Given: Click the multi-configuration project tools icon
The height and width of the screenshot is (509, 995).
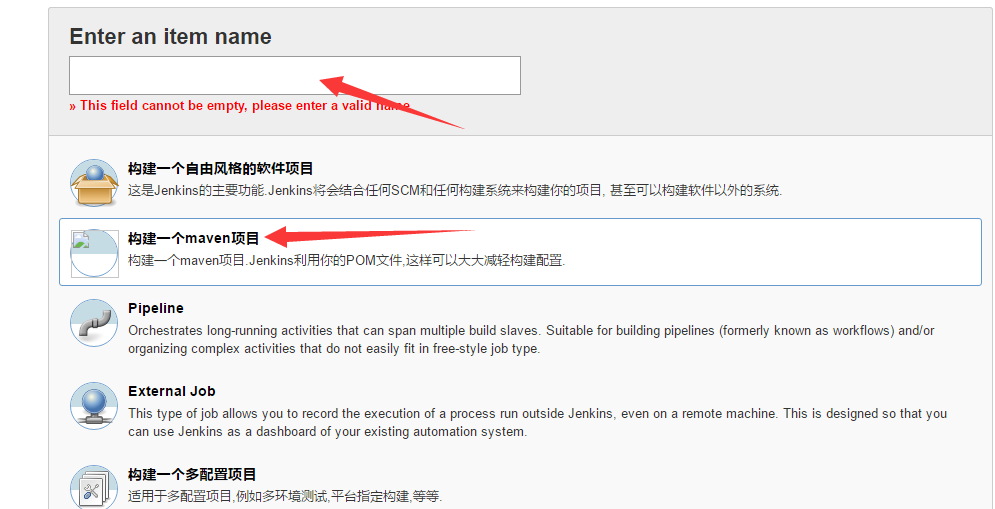Looking at the screenshot, I should click(94, 487).
